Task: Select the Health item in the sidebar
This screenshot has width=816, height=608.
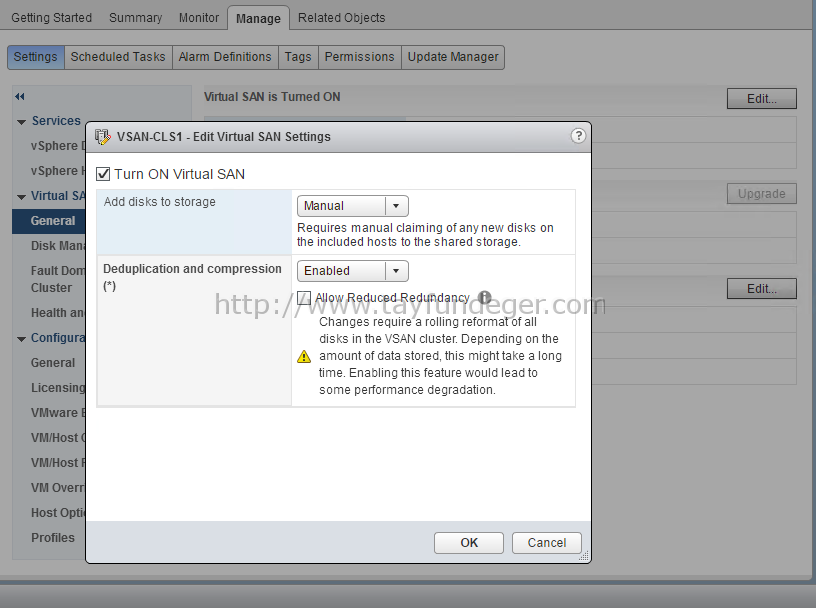Action: [57, 313]
